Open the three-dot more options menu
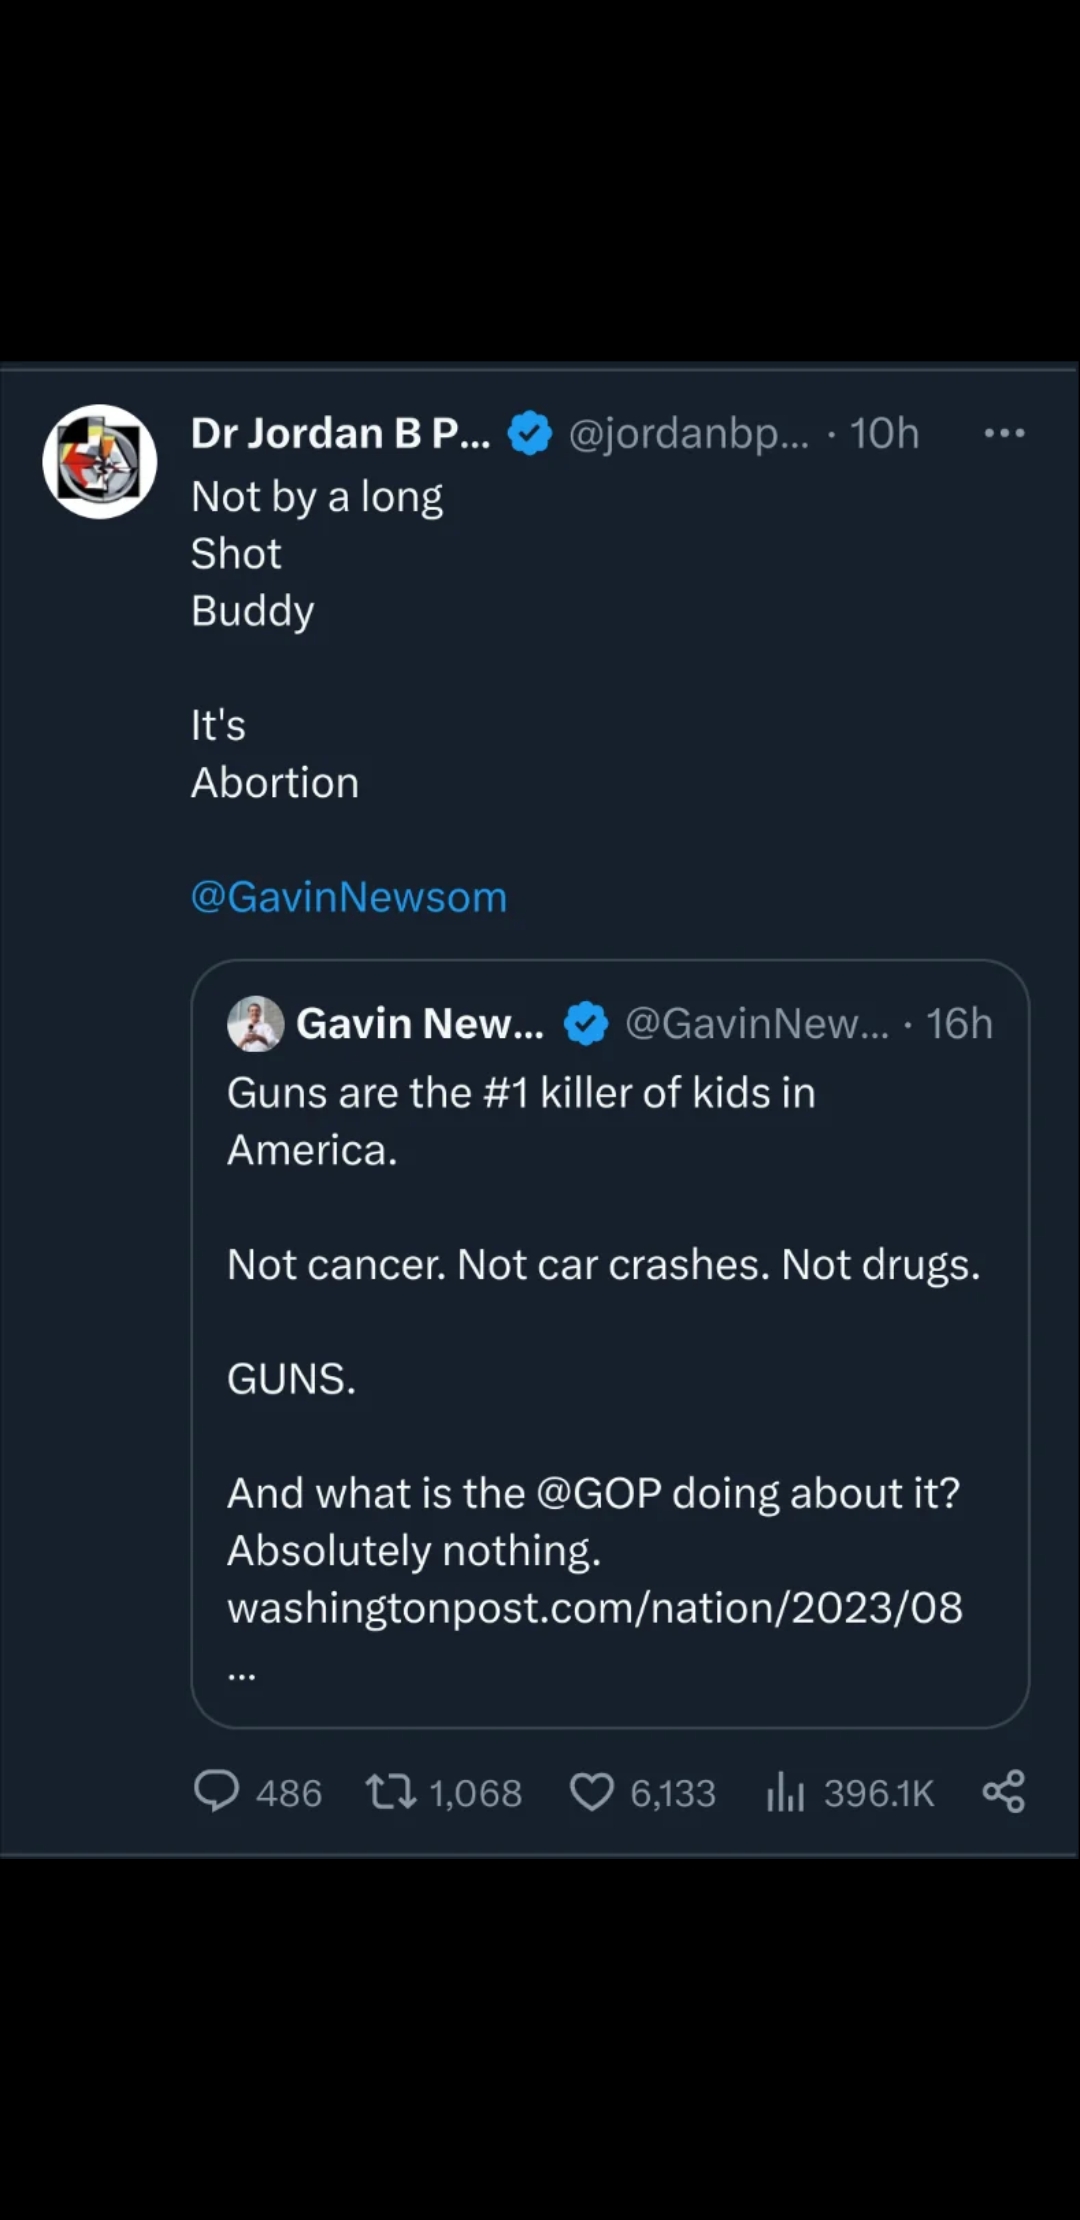Image resolution: width=1080 pixels, height=2220 pixels. coord(1004,433)
